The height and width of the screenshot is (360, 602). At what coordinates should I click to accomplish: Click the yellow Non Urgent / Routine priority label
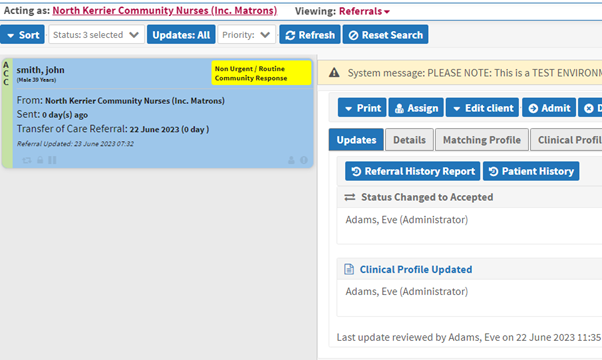click(261, 73)
